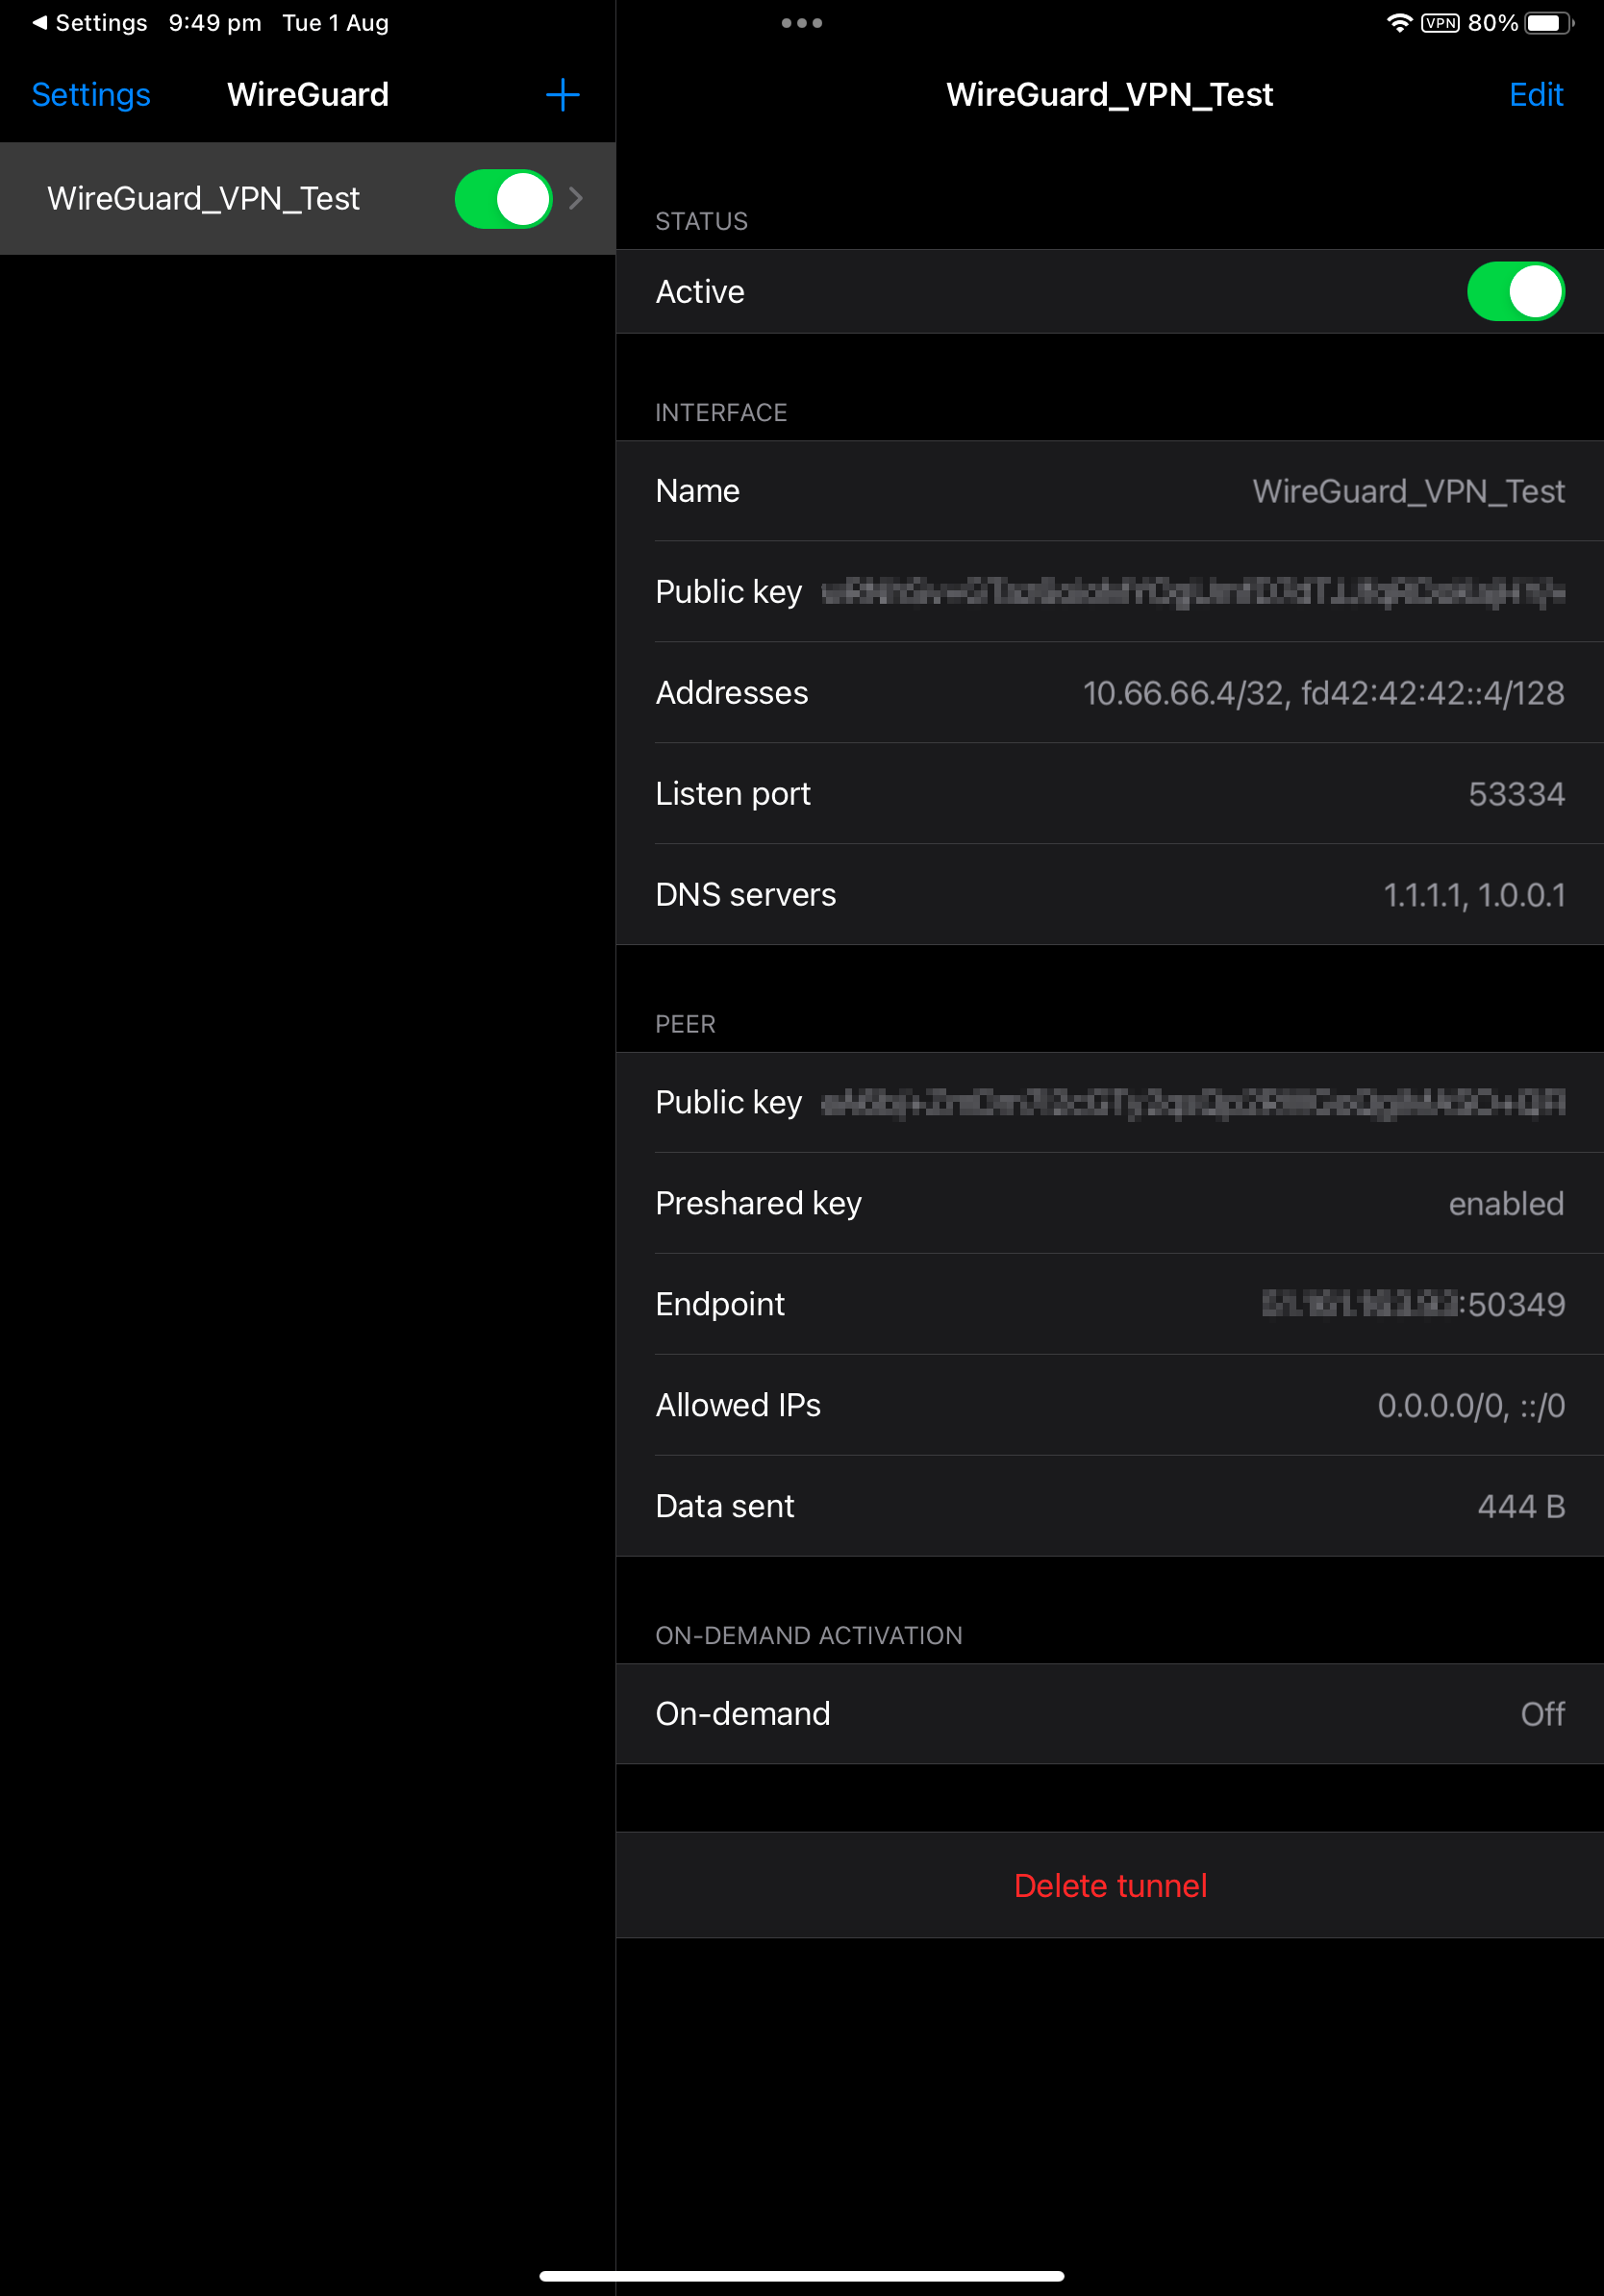Image resolution: width=1604 pixels, height=2296 pixels.
Task: Tap the VPN badge in the status bar
Action: [1440, 22]
